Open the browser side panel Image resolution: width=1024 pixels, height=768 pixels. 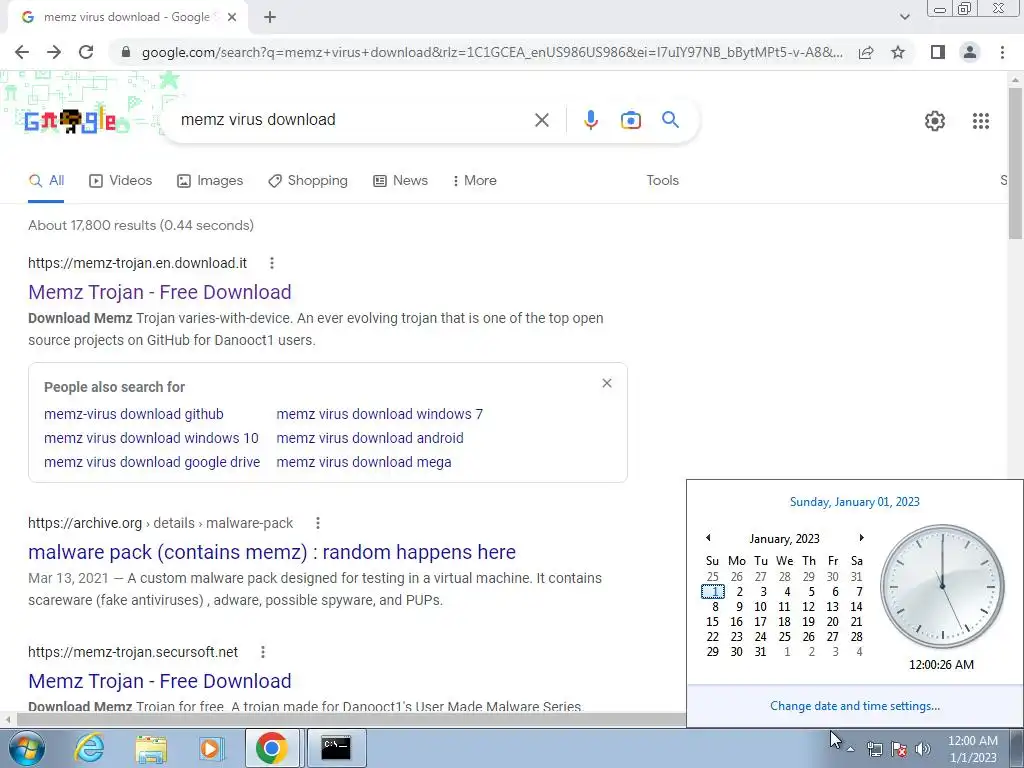938,52
